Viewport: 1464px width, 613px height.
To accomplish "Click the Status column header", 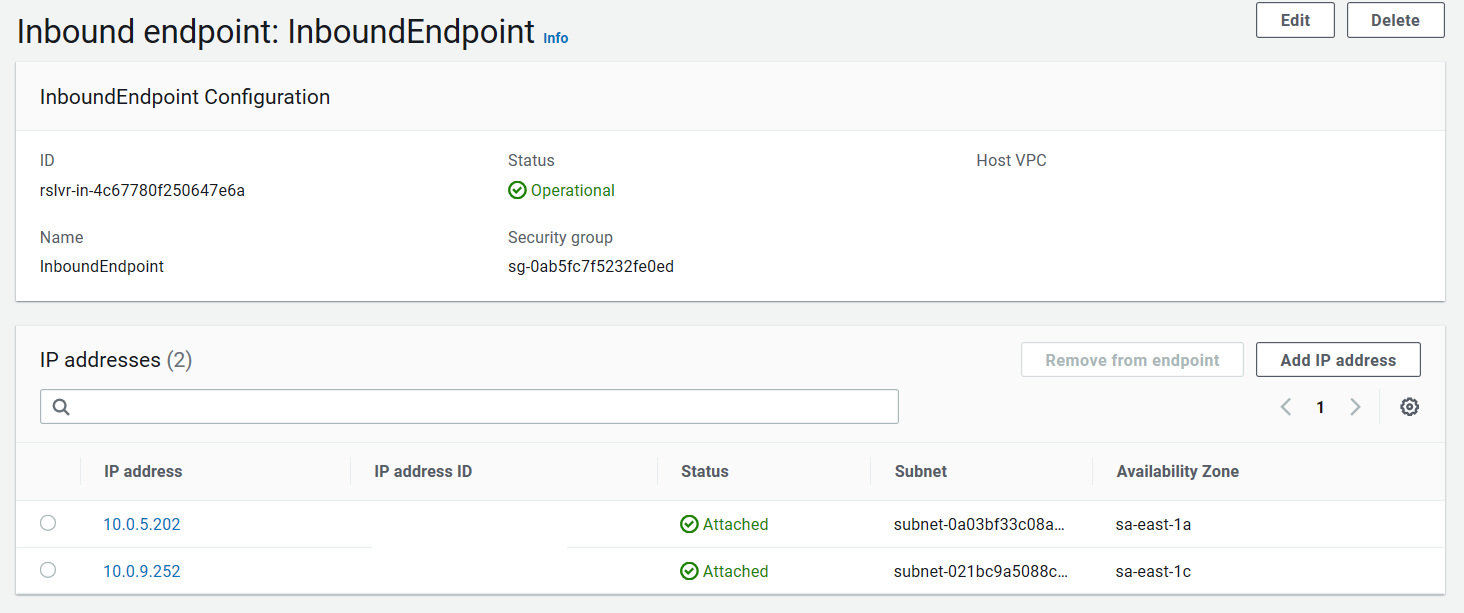I will [x=705, y=471].
